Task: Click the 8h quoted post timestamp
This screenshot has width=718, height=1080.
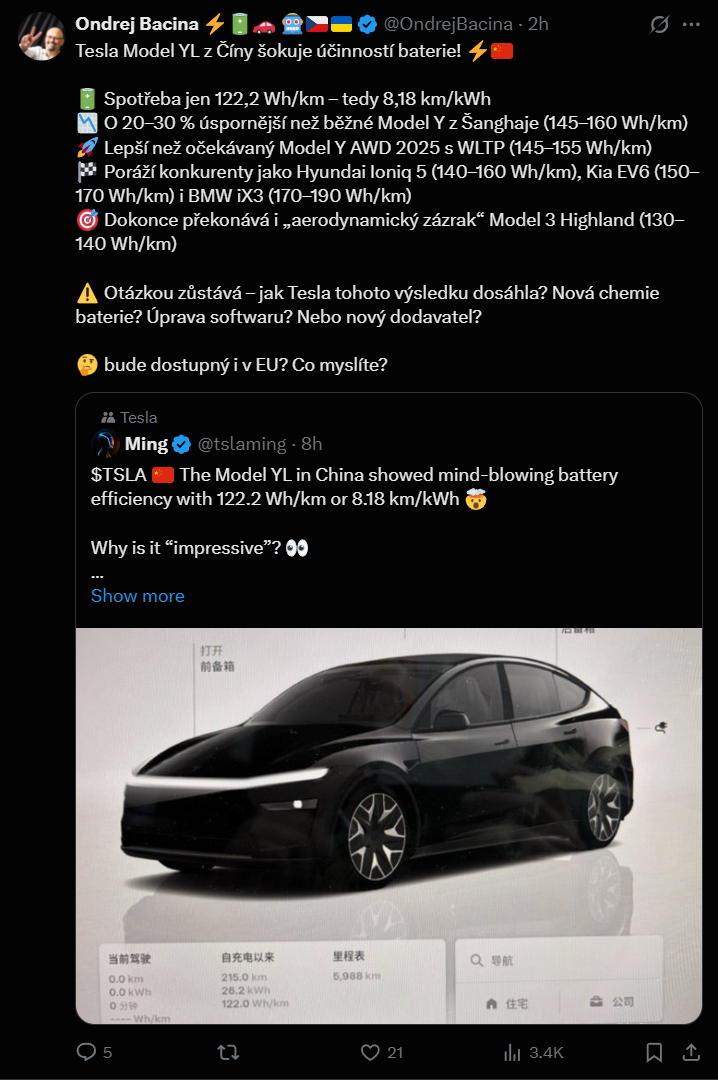Action: click(310, 444)
